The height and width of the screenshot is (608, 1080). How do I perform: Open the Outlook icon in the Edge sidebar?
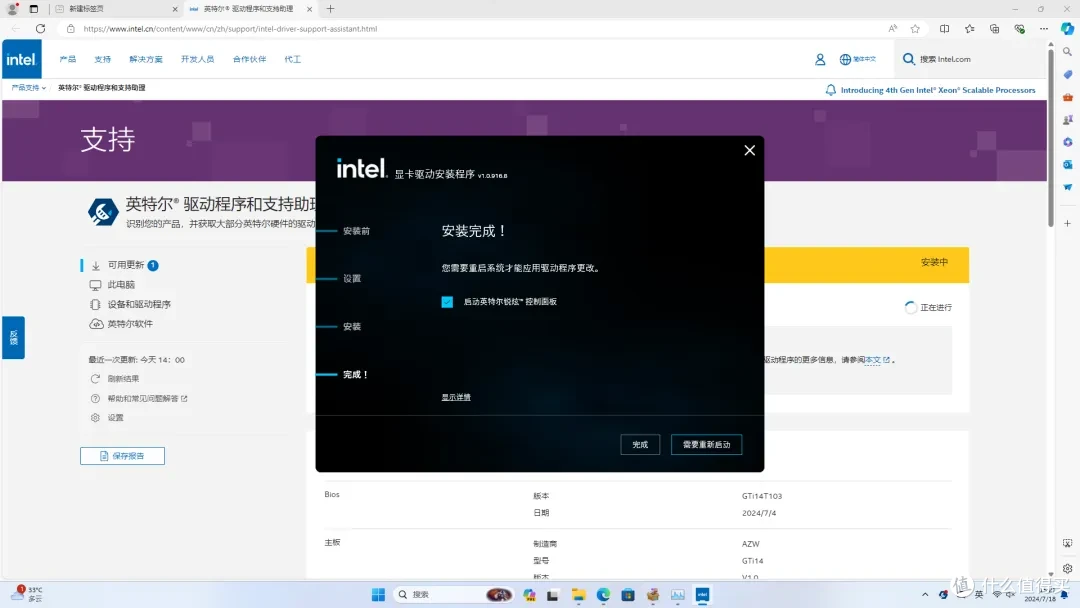pyautogui.click(x=1067, y=165)
